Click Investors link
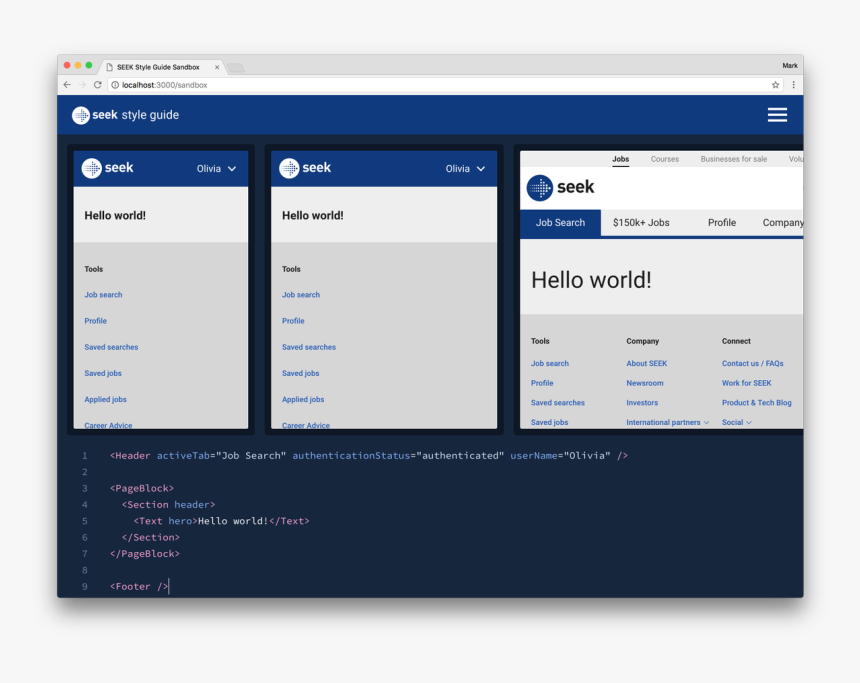Image resolution: width=860 pixels, height=683 pixels. [x=642, y=403]
